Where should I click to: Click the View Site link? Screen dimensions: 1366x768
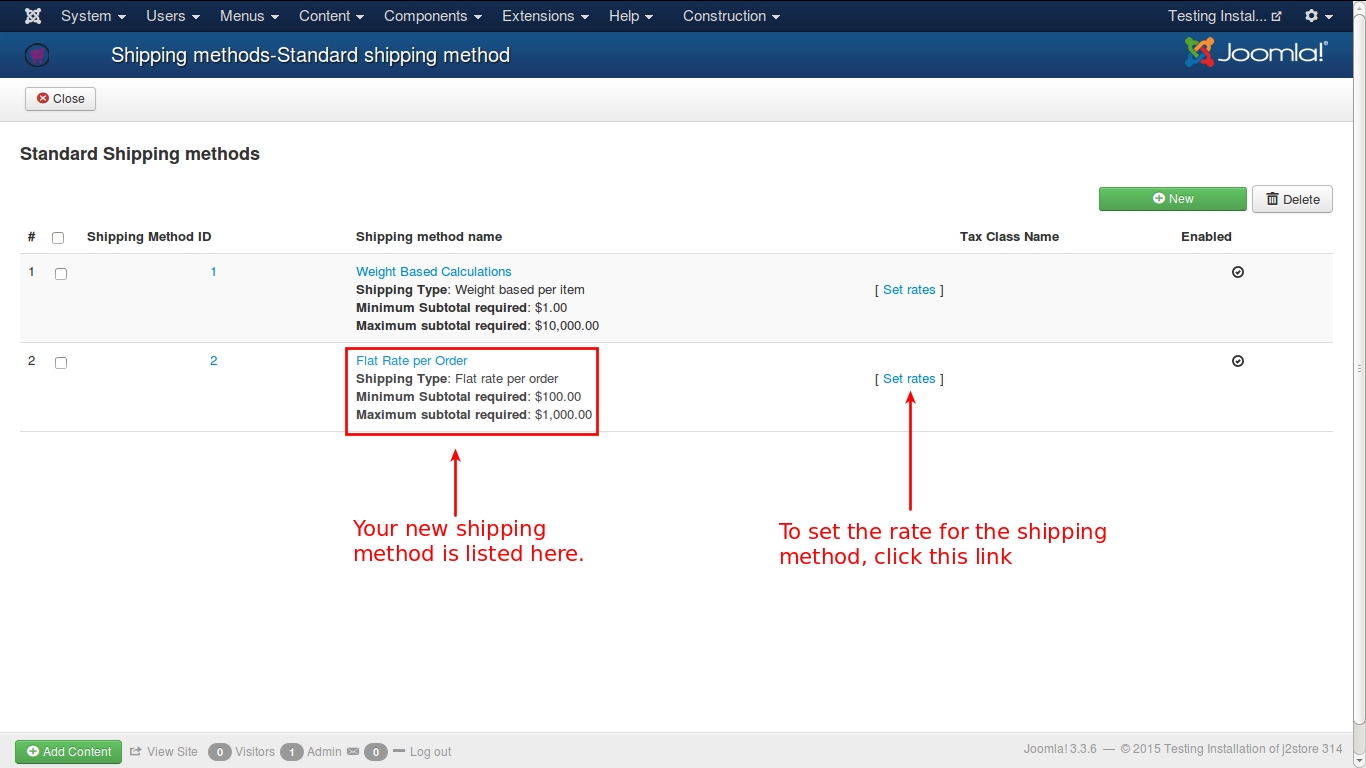(164, 752)
